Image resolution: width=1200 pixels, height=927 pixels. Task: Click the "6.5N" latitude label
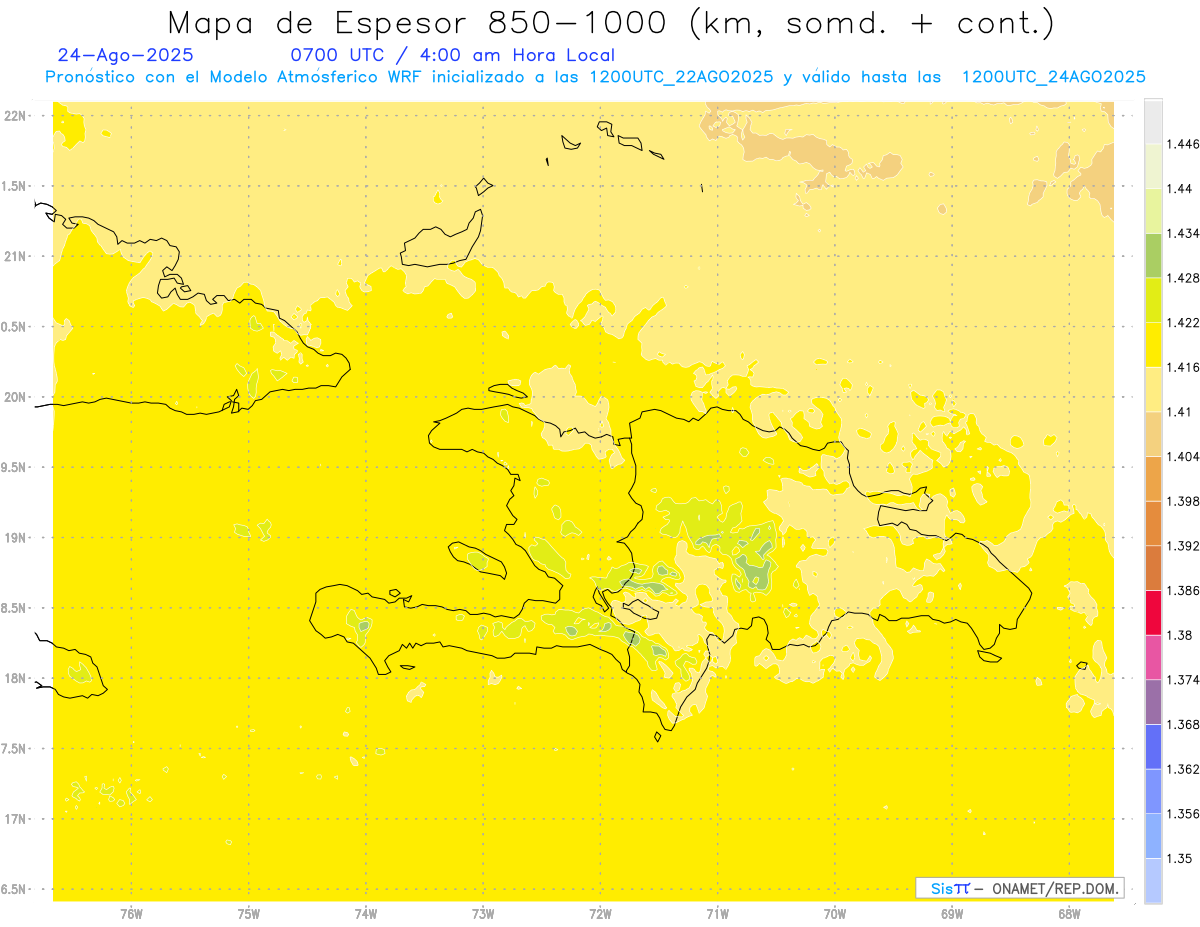click(15, 889)
